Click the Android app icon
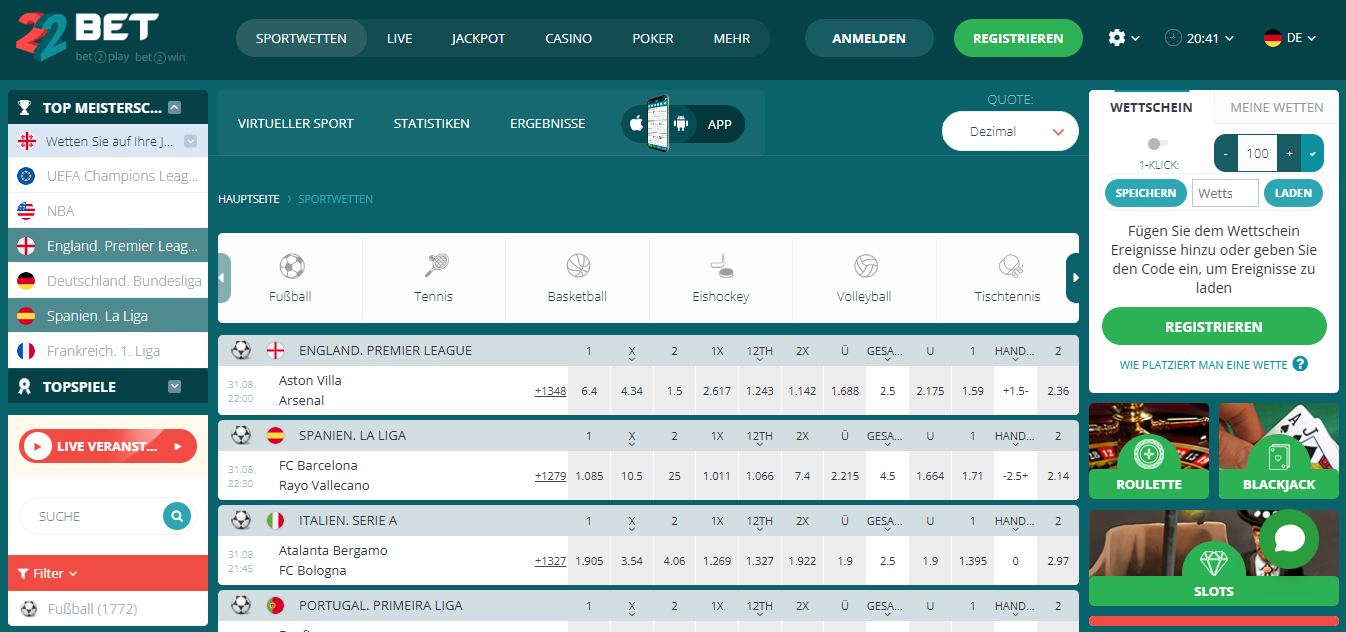 pyautogui.click(x=682, y=124)
